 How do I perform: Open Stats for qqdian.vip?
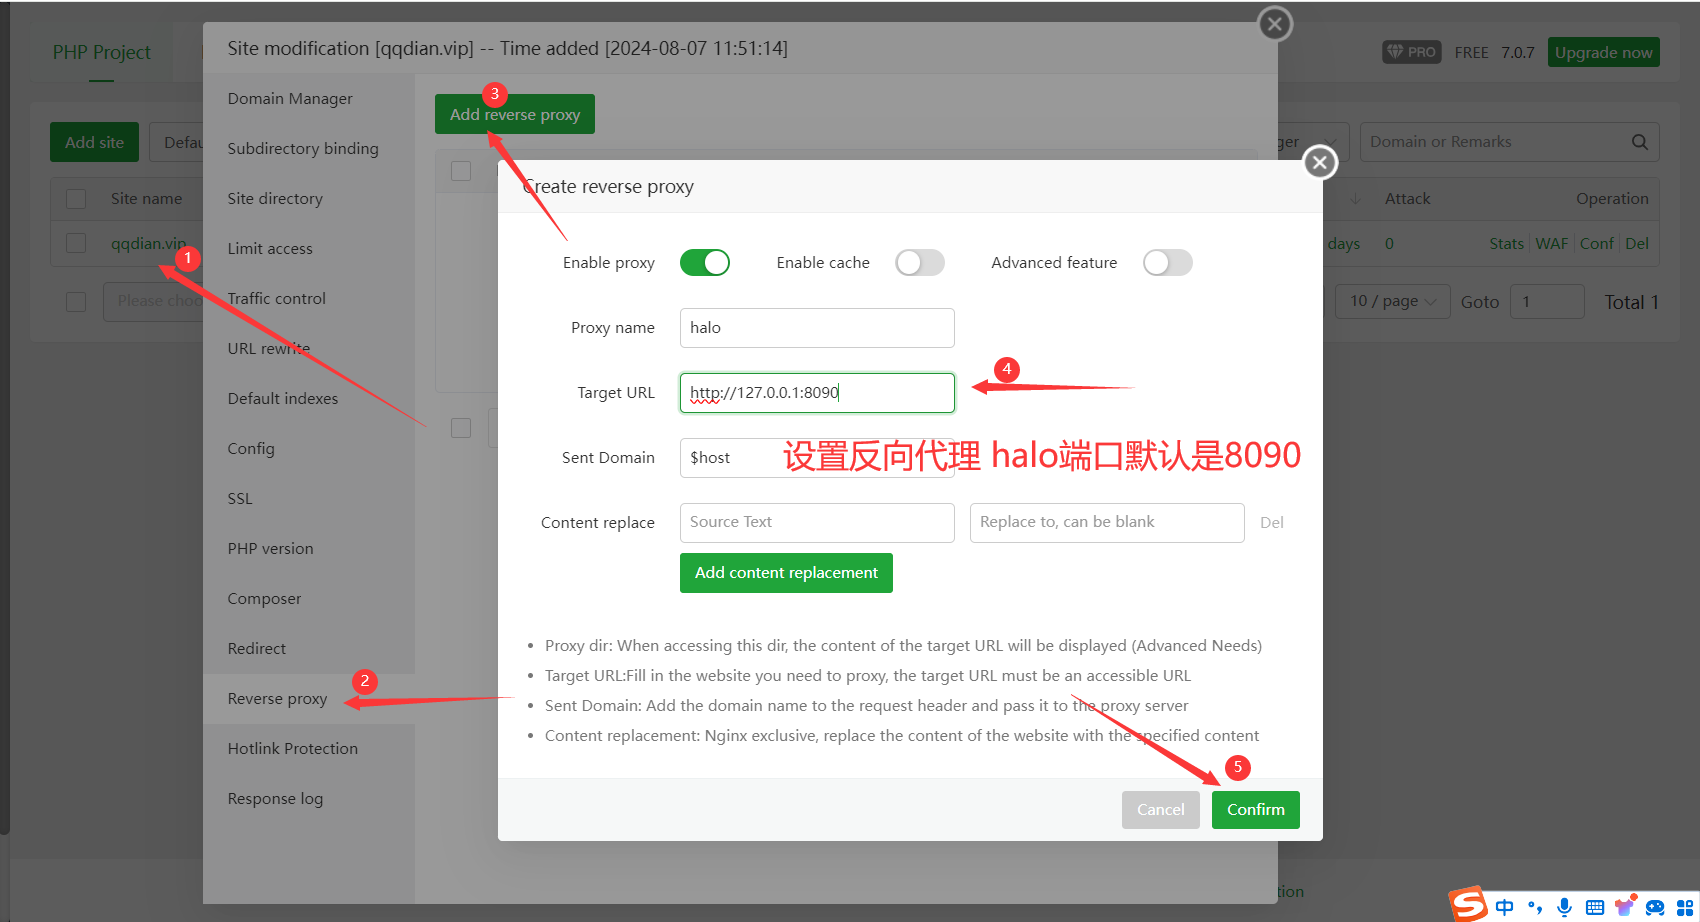(x=1506, y=244)
